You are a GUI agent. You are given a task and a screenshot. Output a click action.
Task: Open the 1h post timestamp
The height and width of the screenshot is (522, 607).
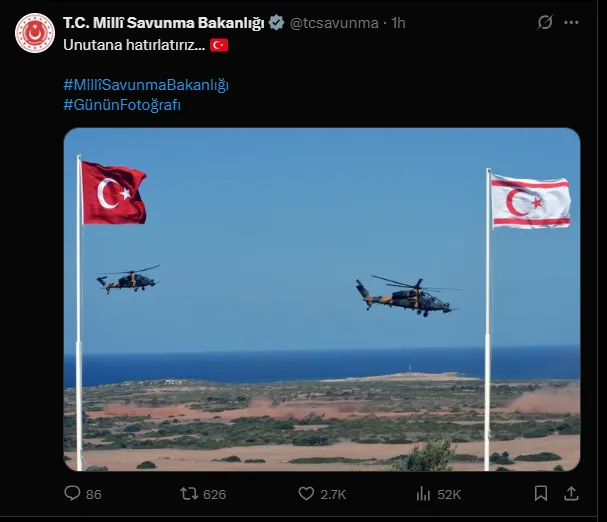[398, 23]
